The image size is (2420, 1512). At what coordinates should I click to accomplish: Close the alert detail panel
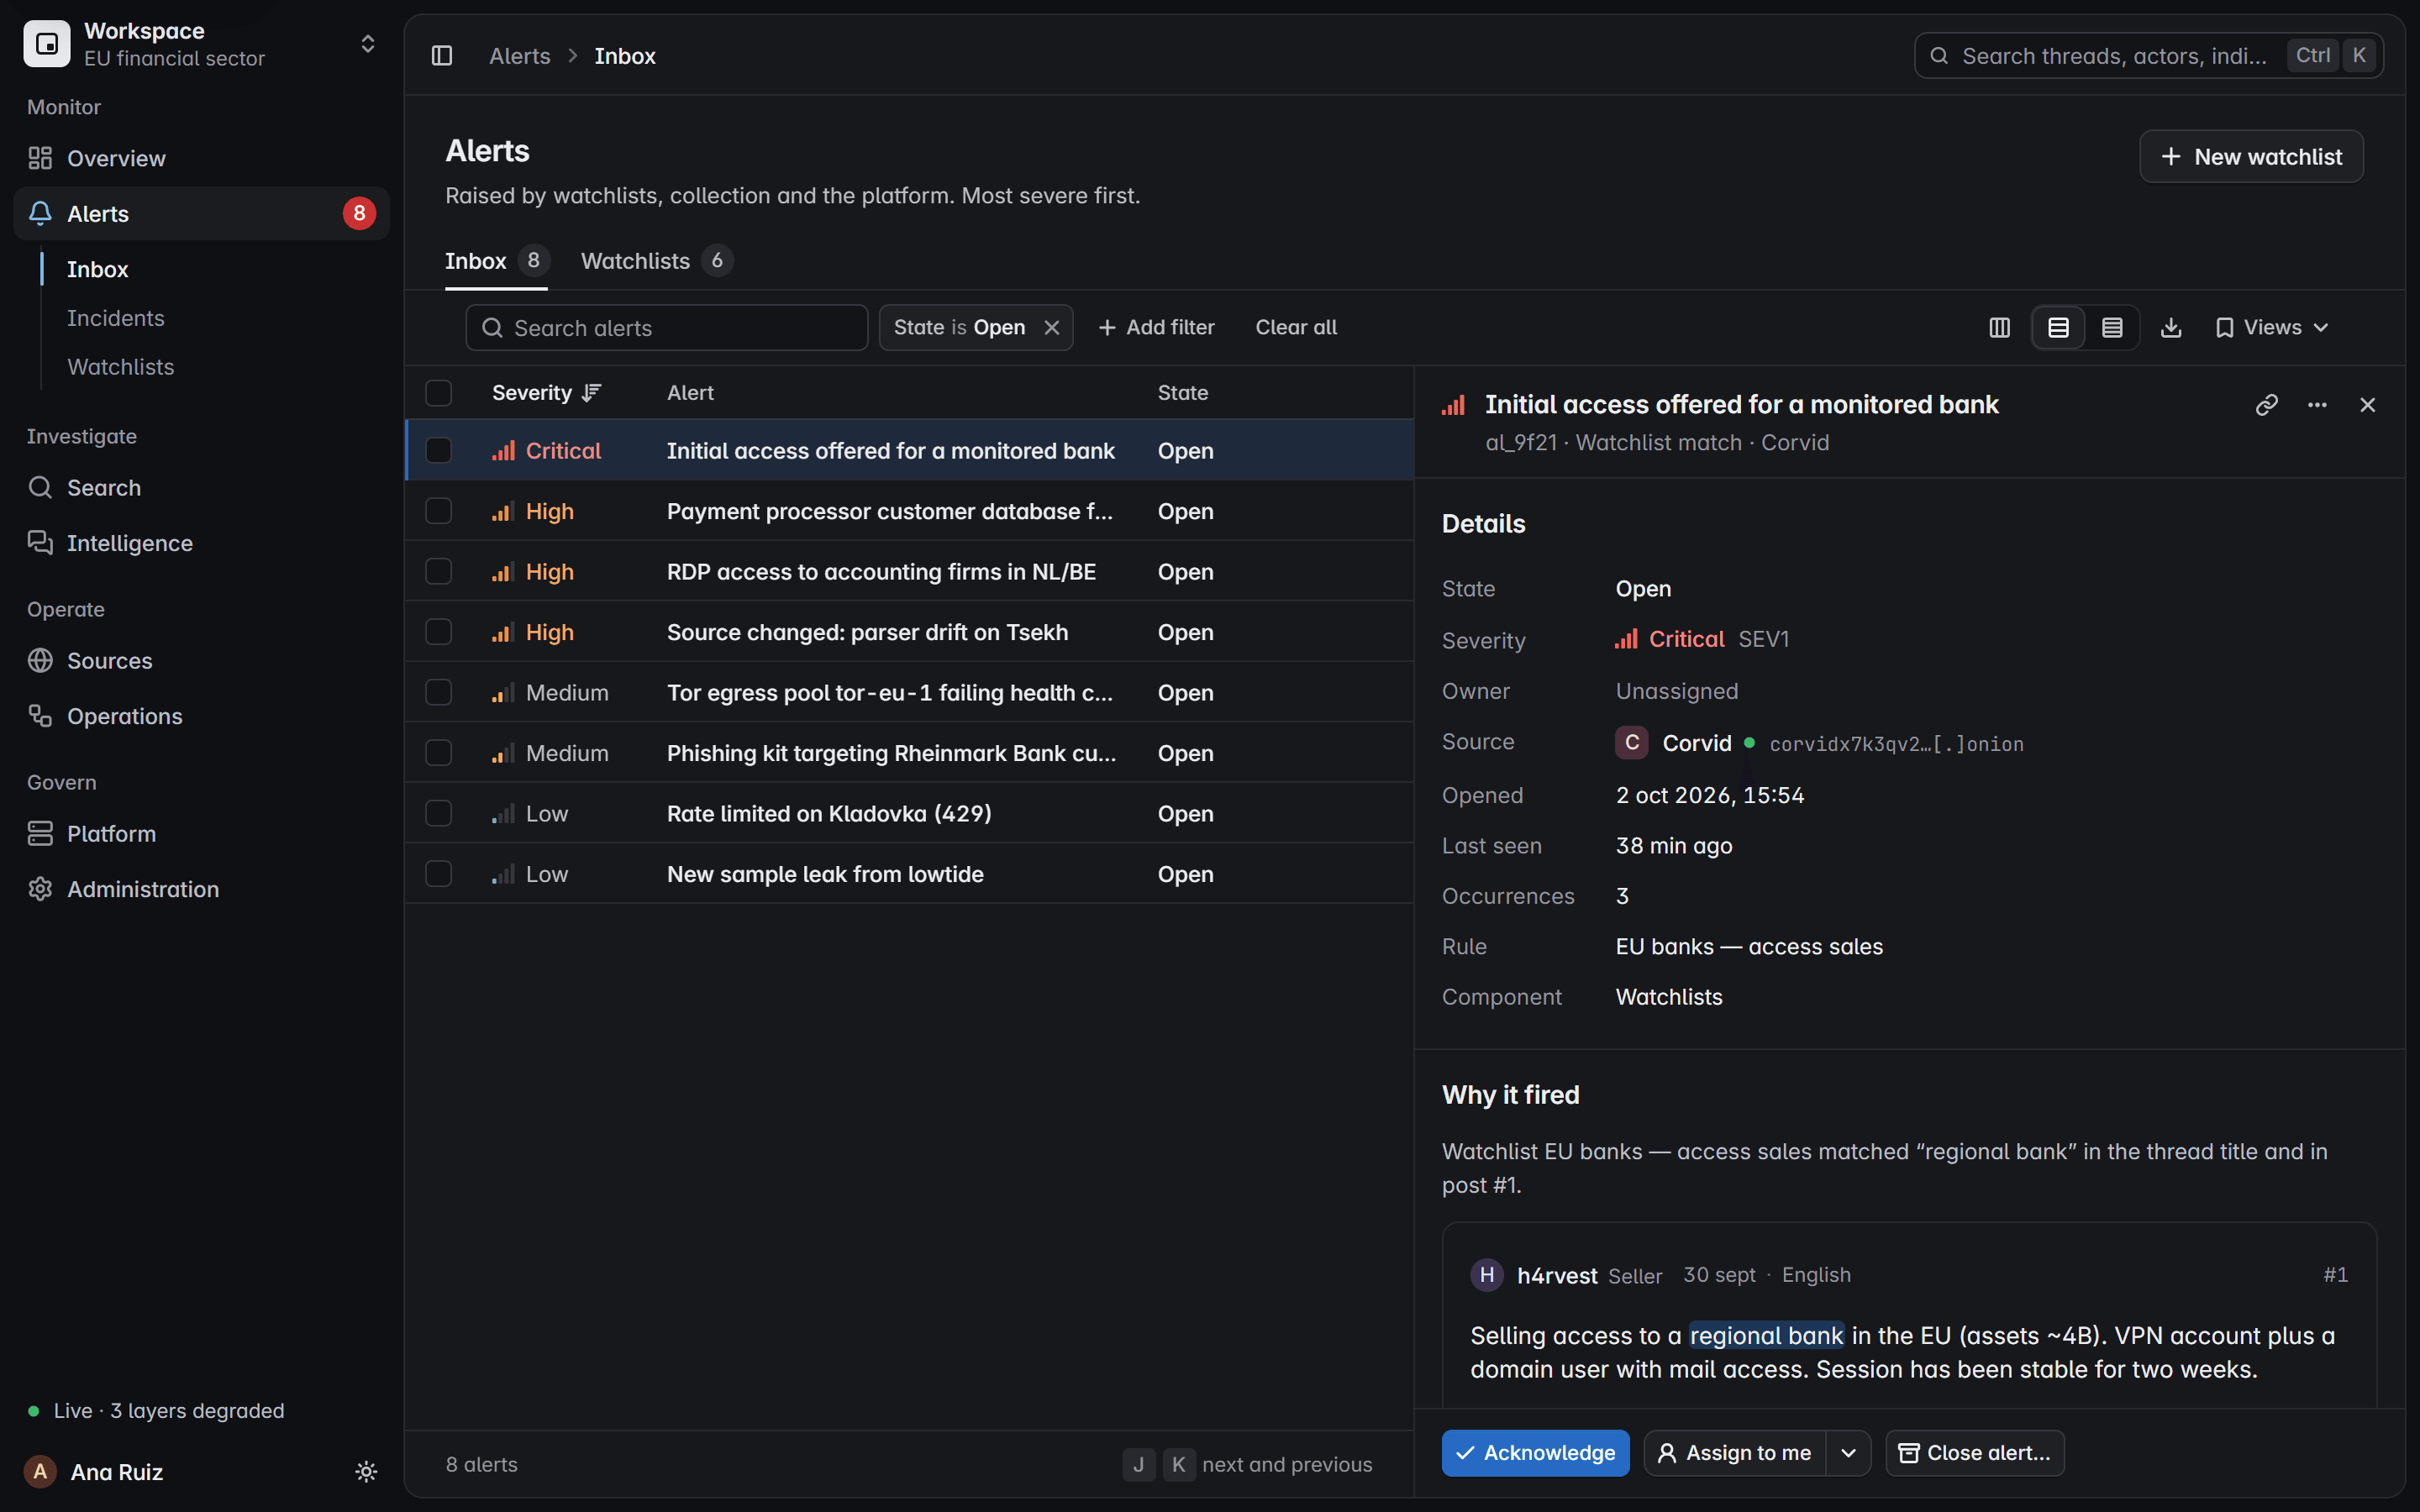[2367, 404]
